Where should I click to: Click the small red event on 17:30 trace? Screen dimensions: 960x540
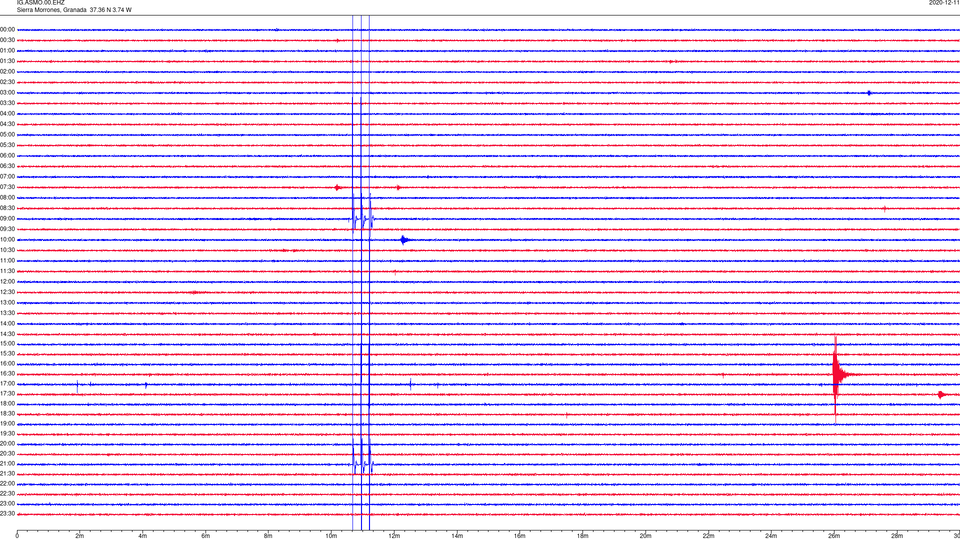(942, 395)
